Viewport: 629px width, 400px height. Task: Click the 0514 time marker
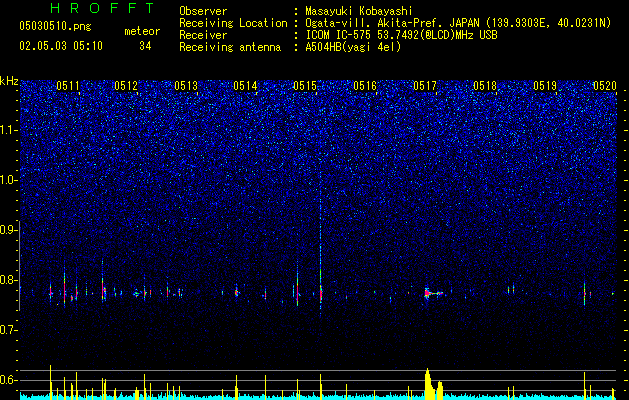[x=245, y=86]
